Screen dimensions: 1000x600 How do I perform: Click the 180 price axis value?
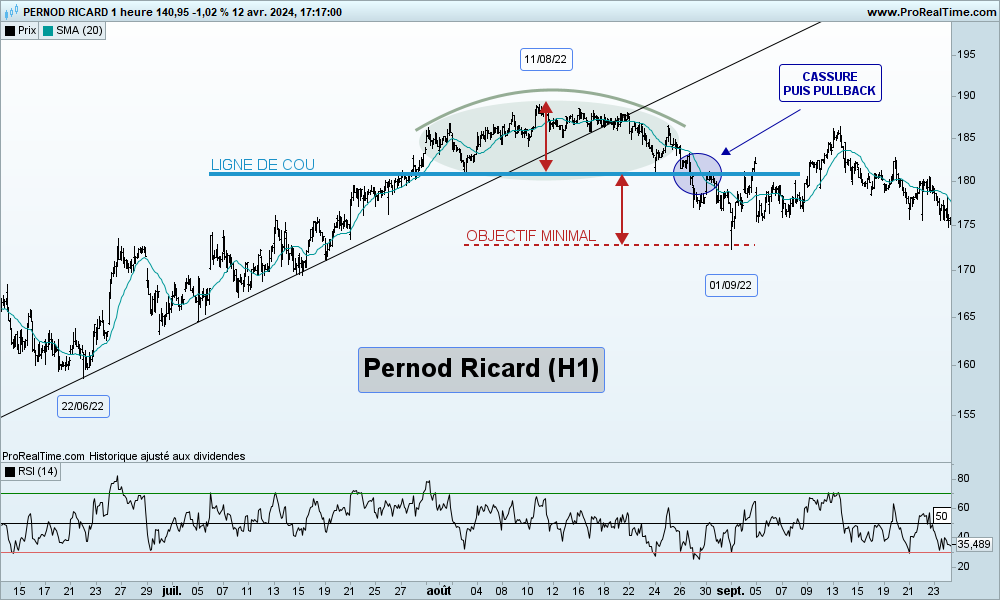click(x=966, y=180)
